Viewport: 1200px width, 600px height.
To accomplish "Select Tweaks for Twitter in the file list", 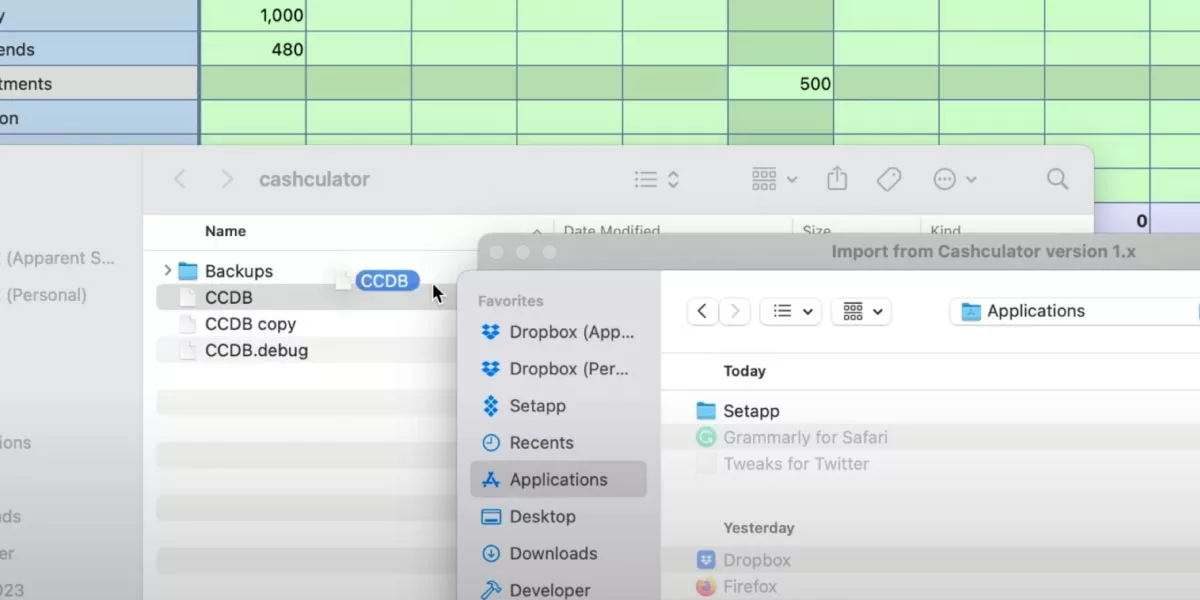I will [783, 464].
